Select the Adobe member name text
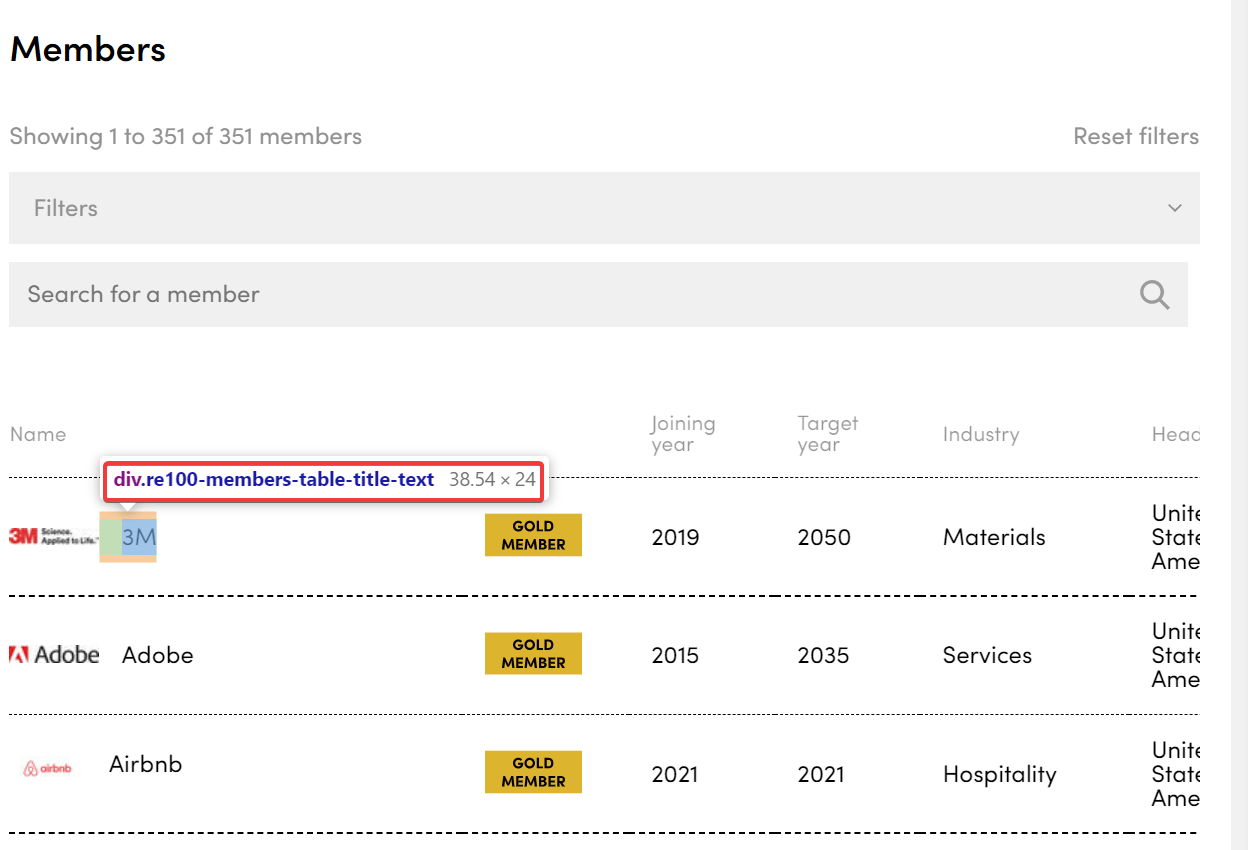 click(x=158, y=655)
